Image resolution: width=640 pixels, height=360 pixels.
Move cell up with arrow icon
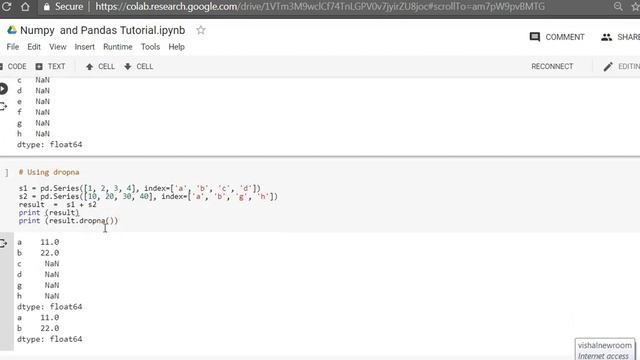point(100,67)
